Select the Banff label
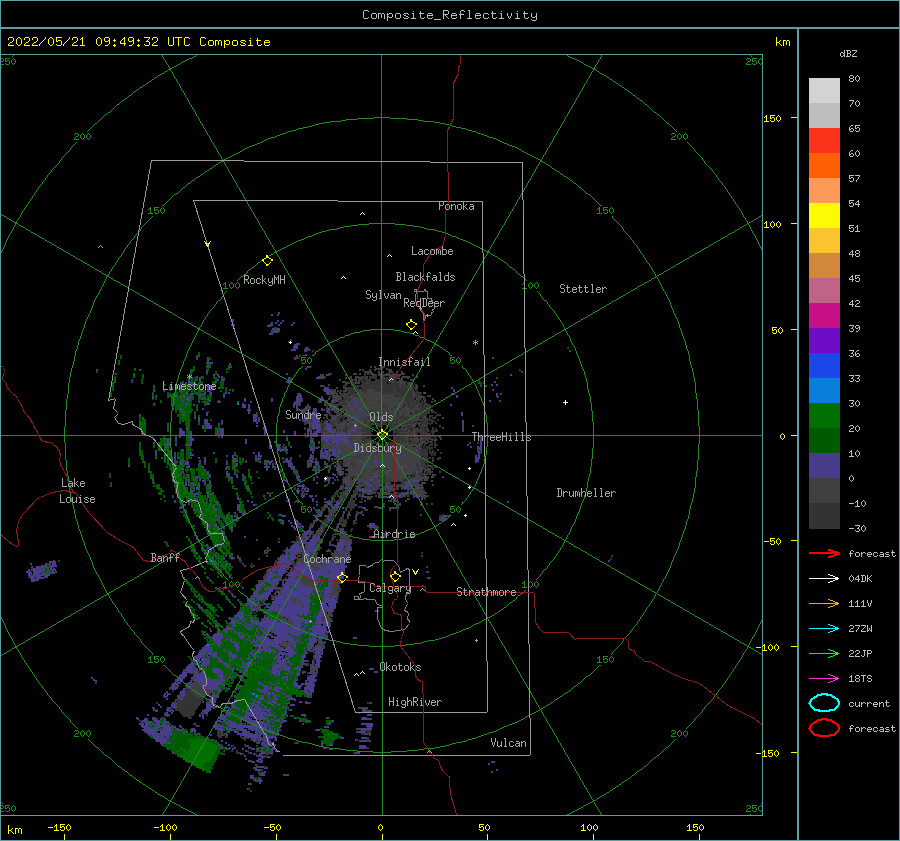Screen dimensions: 900x841 (165, 557)
